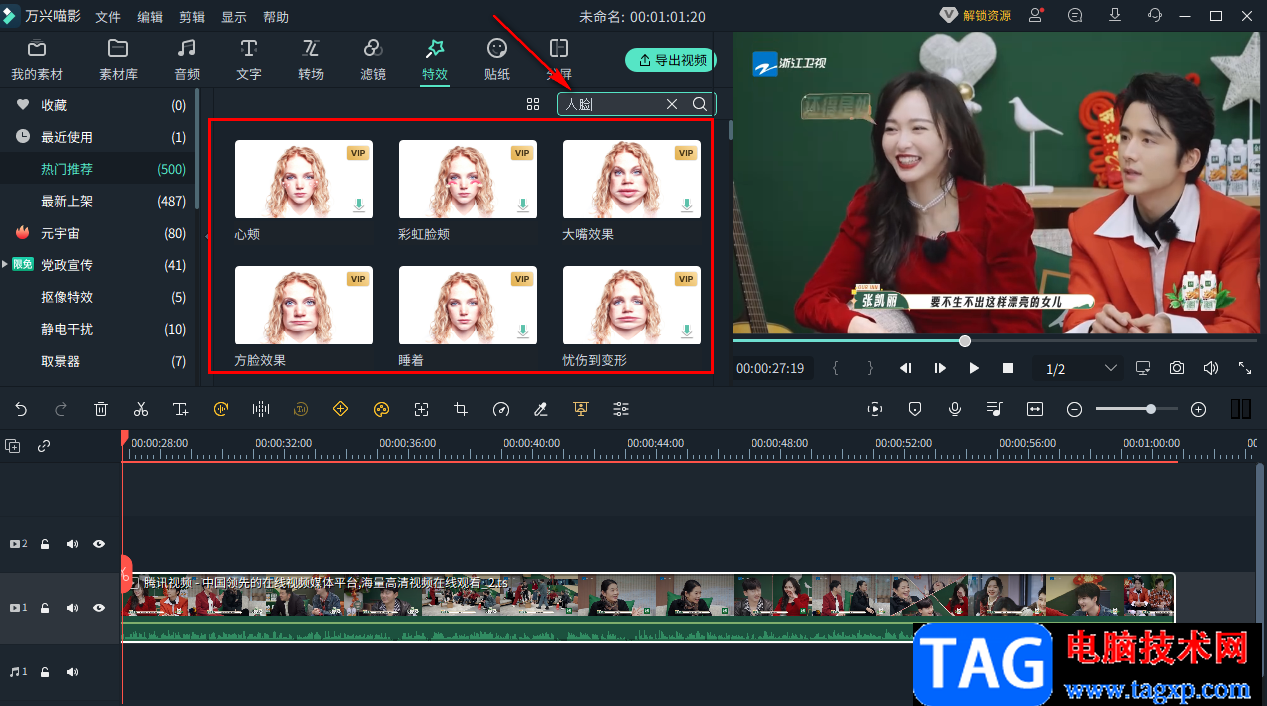This screenshot has height=706, width=1267.
Task: Switch to the 贴纸 tab
Action: click(x=497, y=60)
